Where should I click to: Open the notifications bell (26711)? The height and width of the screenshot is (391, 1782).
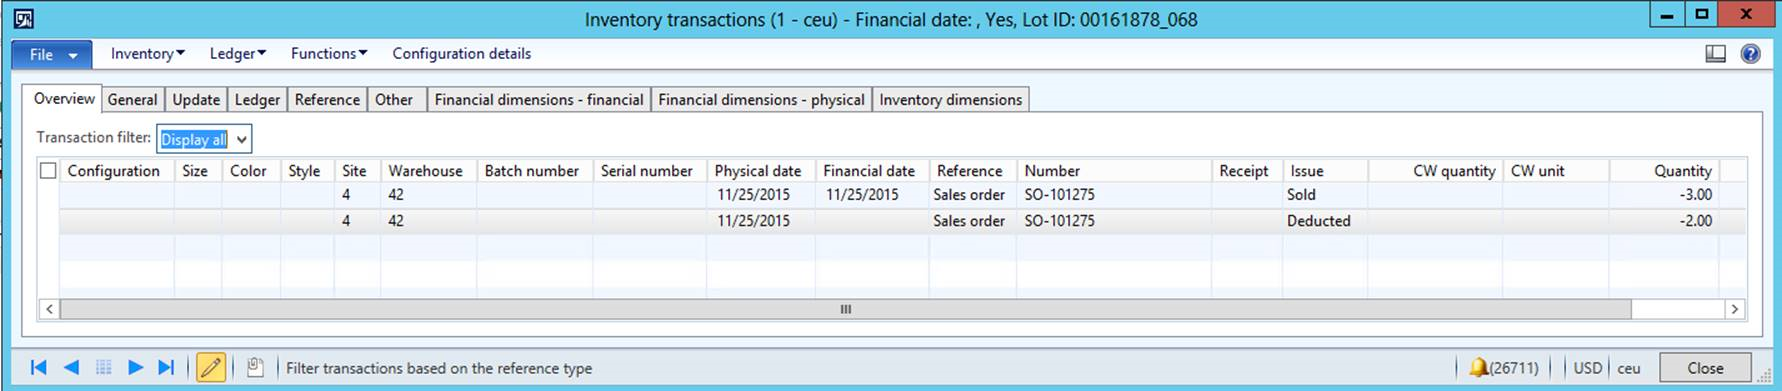point(1503,367)
